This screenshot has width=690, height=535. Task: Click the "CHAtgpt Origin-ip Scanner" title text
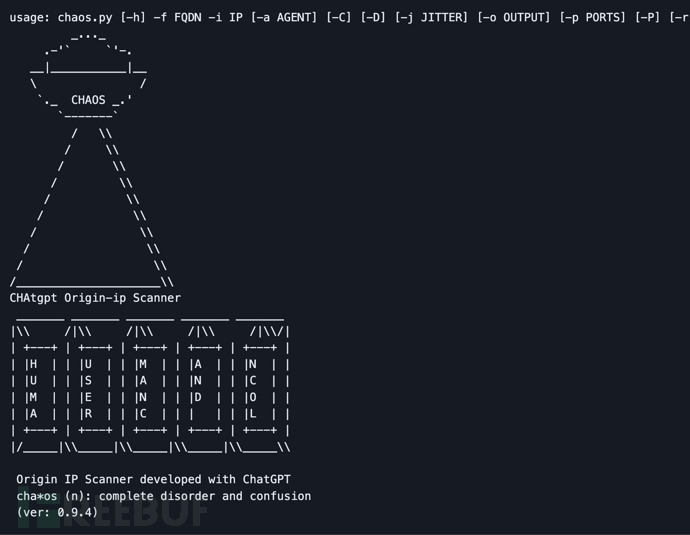point(95,298)
